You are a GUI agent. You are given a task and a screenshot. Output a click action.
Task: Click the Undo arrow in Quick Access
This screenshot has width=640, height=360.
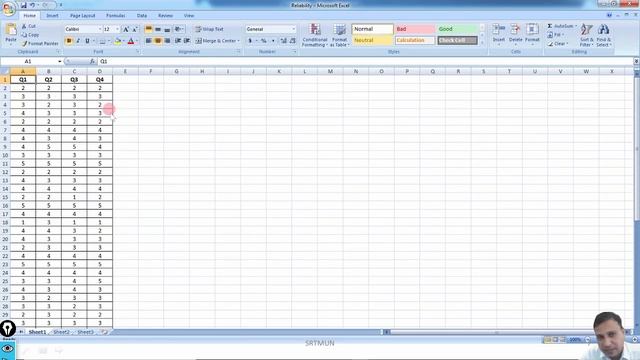click(33, 5)
